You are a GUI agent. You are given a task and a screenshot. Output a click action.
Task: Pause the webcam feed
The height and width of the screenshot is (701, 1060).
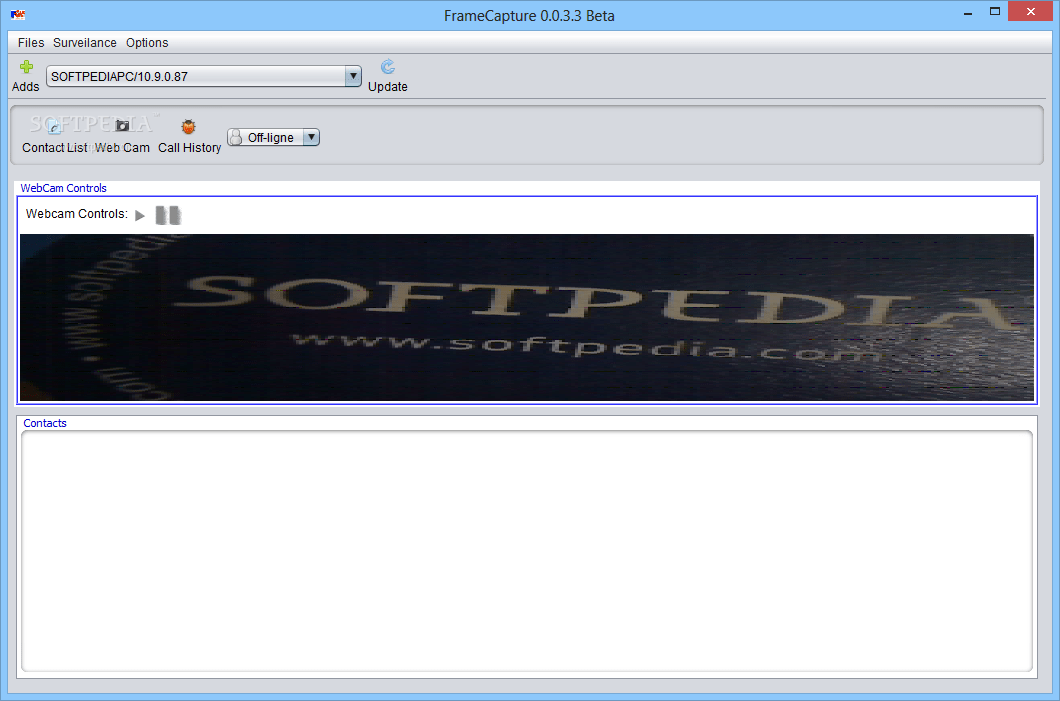(x=168, y=216)
